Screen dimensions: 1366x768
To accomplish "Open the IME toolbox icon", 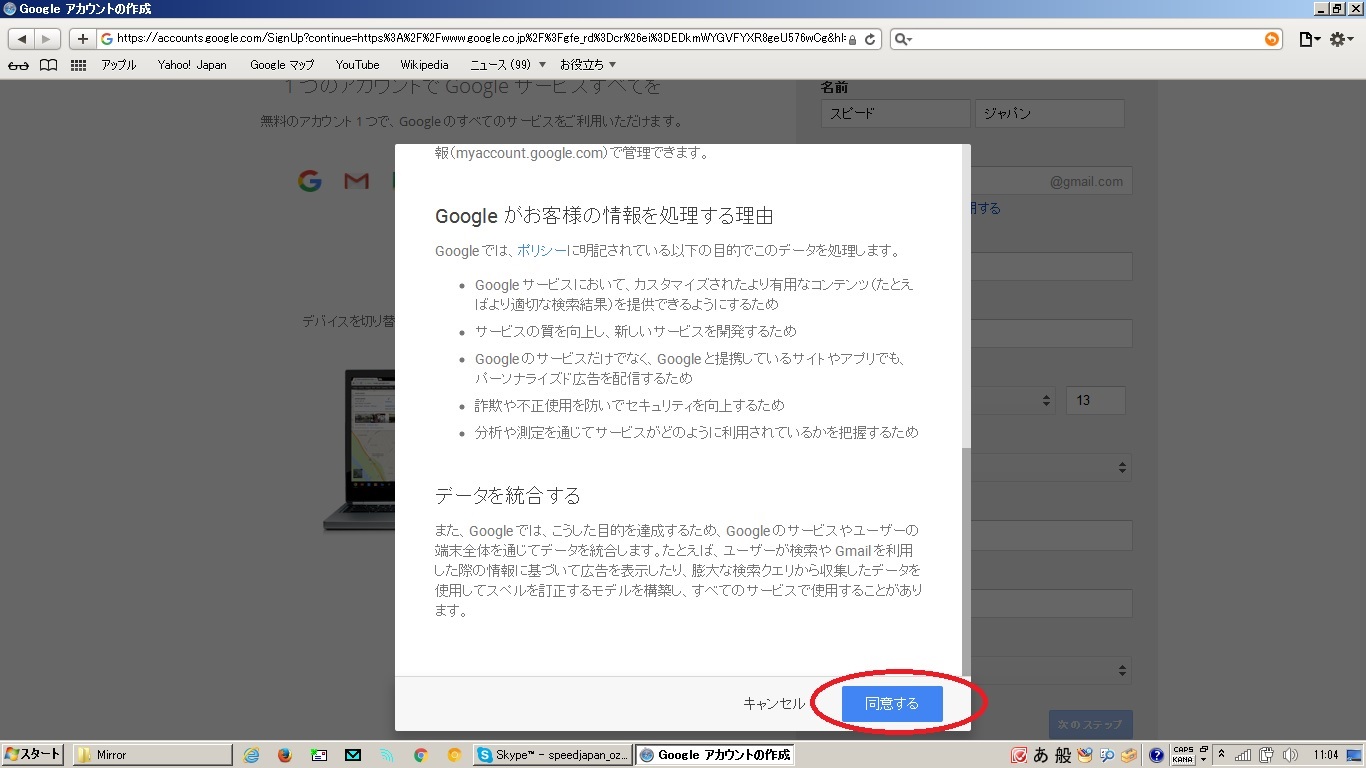I will coord(1129,756).
